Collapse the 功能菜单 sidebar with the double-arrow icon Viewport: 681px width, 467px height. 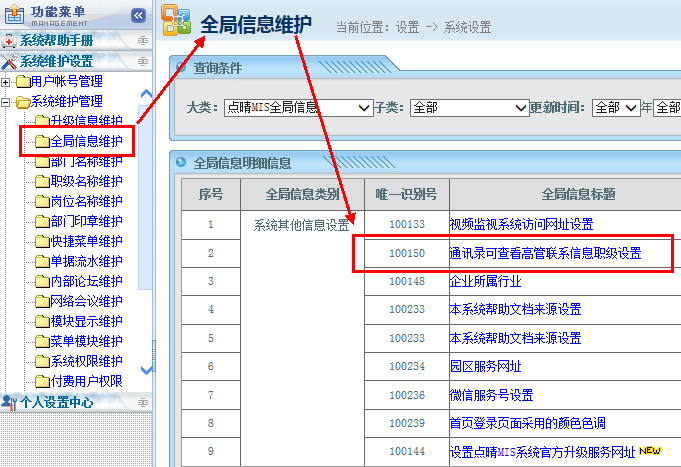138,15
